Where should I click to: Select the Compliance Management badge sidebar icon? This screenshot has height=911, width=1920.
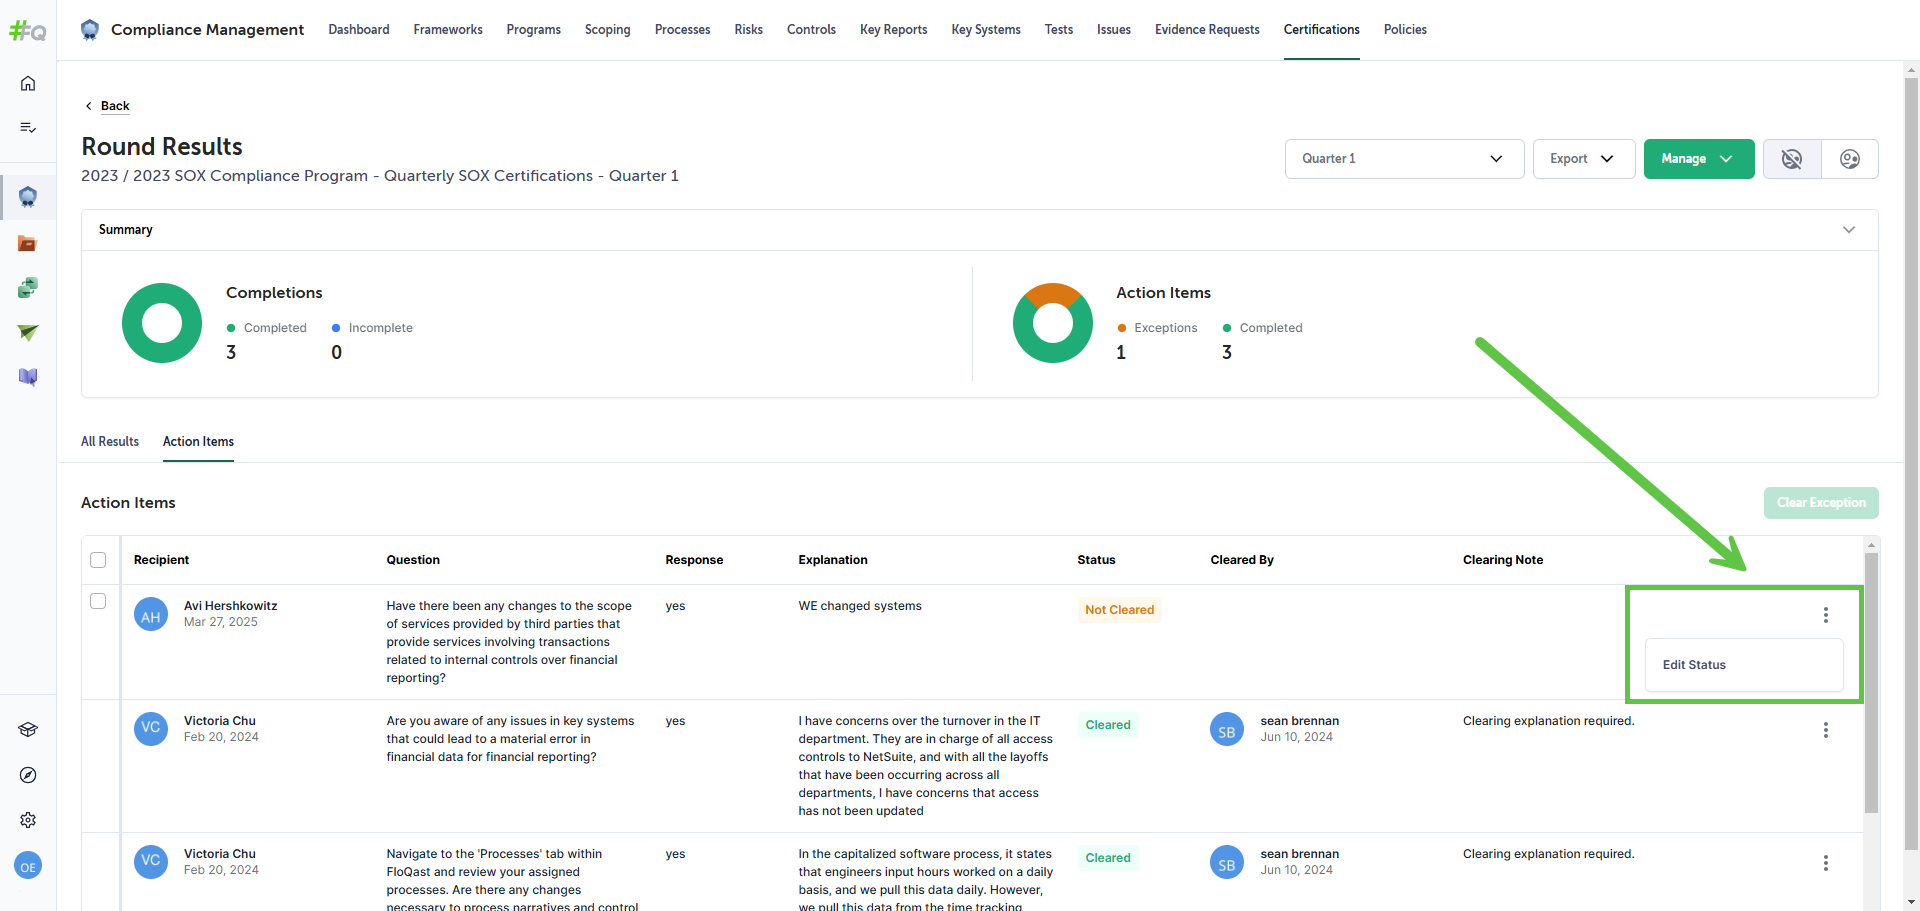[28, 197]
